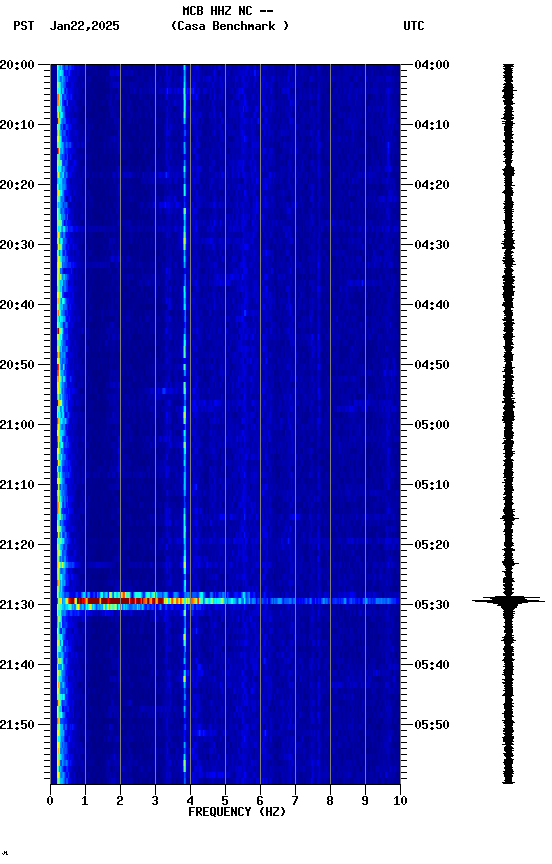Select the PST timezone label

(24, 26)
